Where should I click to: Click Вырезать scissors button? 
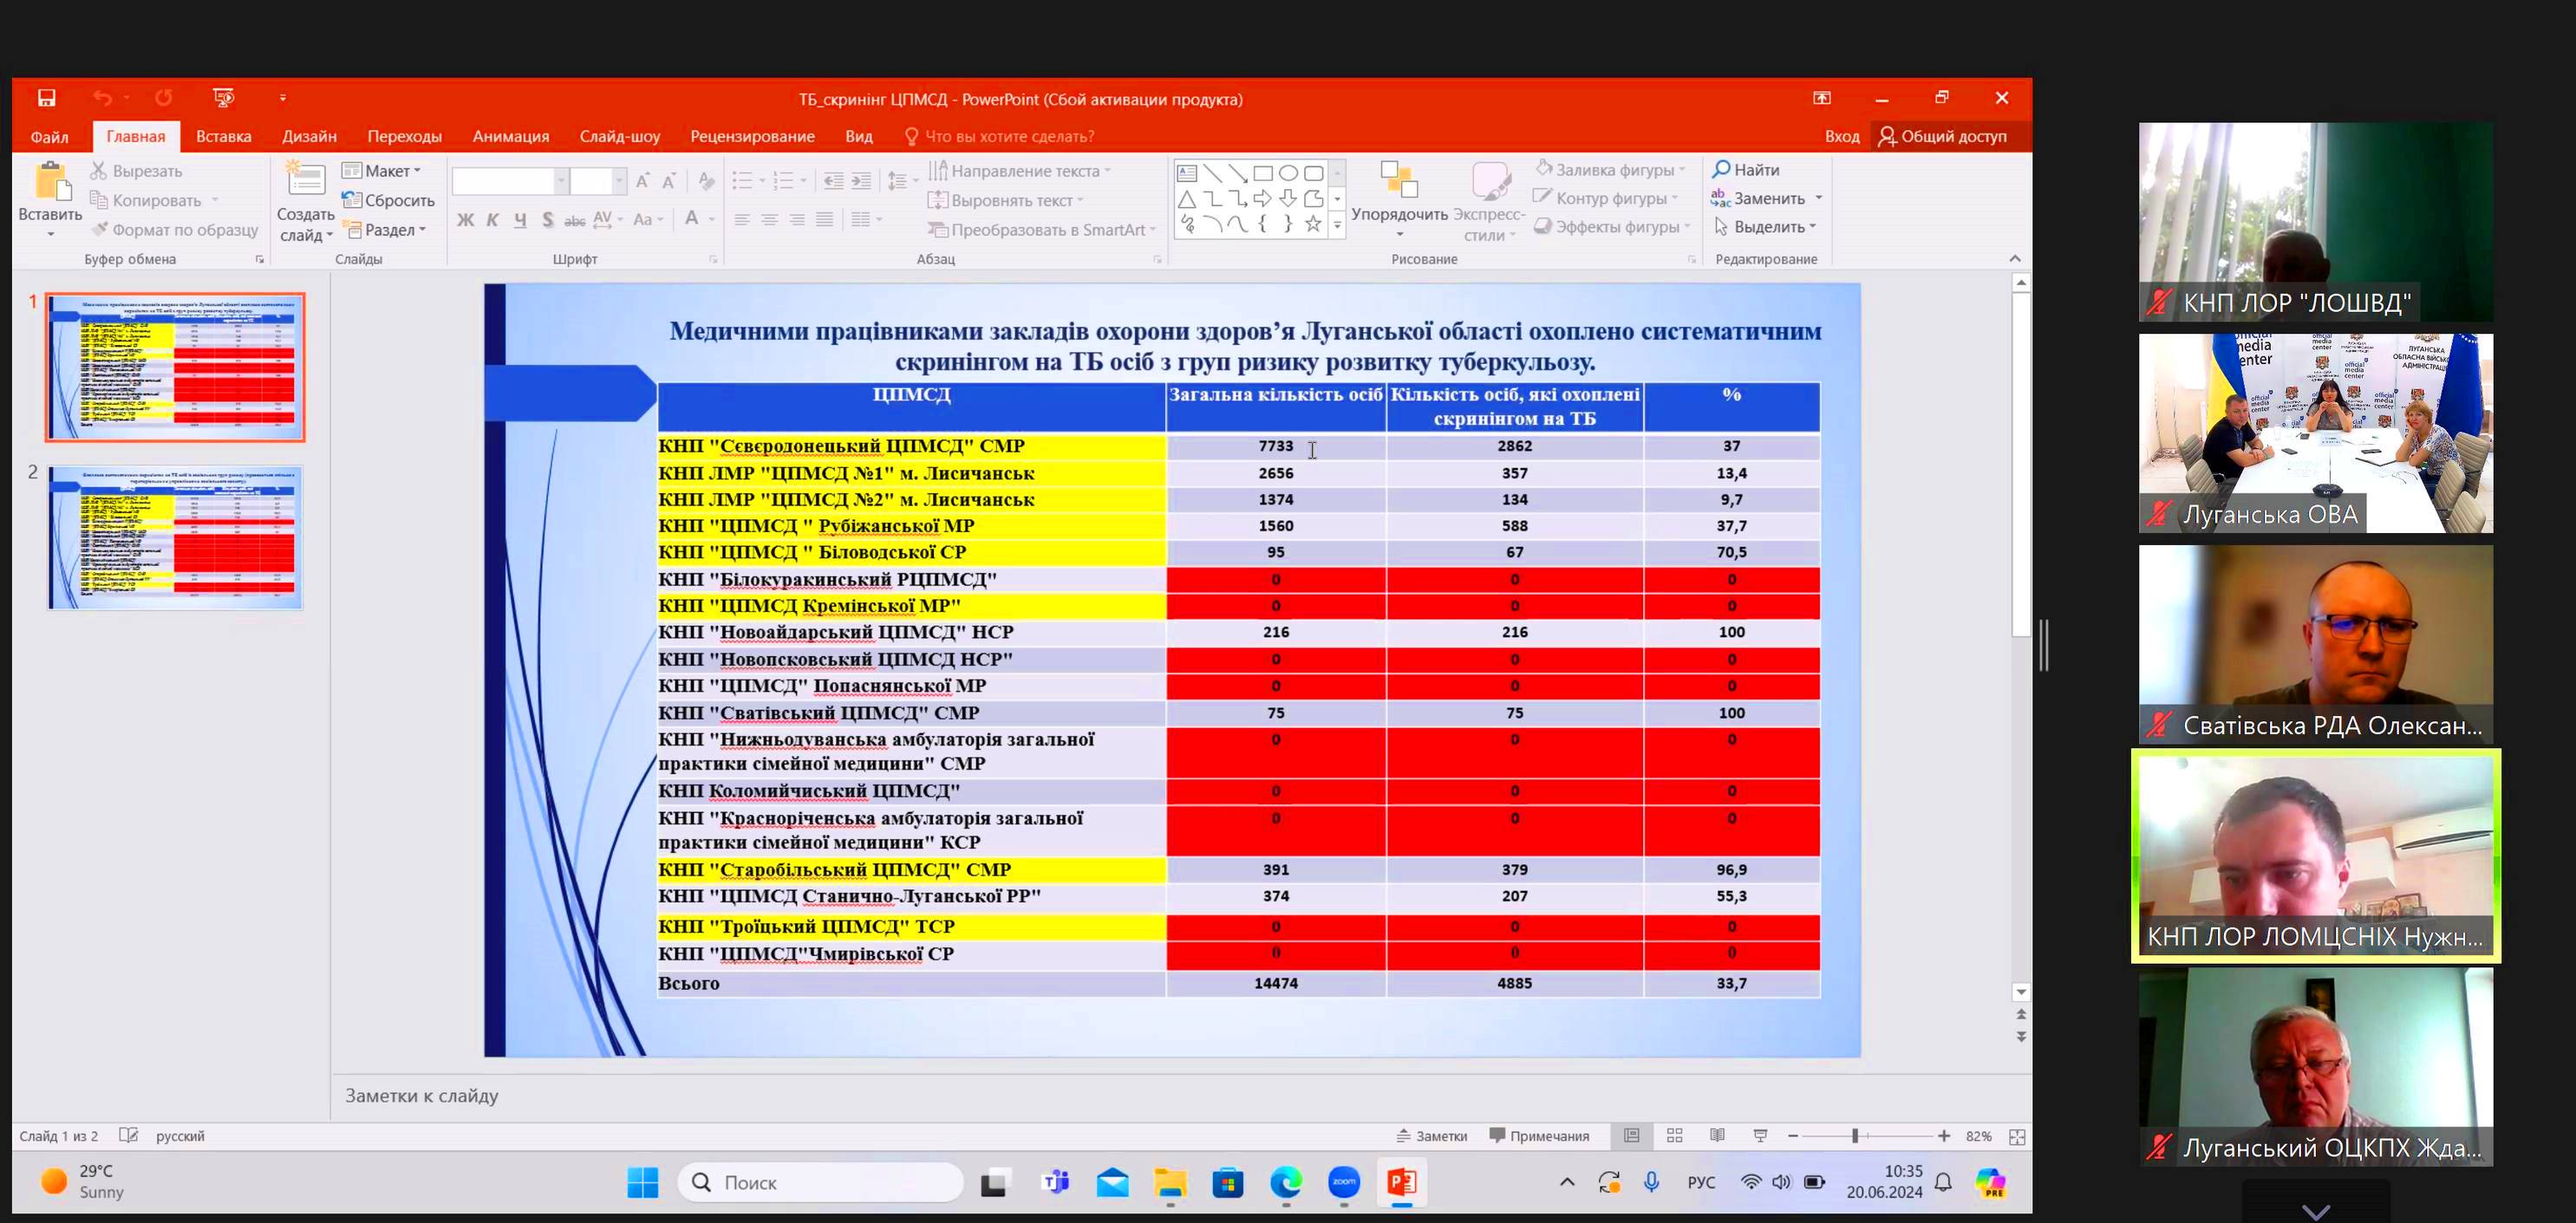coord(136,171)
